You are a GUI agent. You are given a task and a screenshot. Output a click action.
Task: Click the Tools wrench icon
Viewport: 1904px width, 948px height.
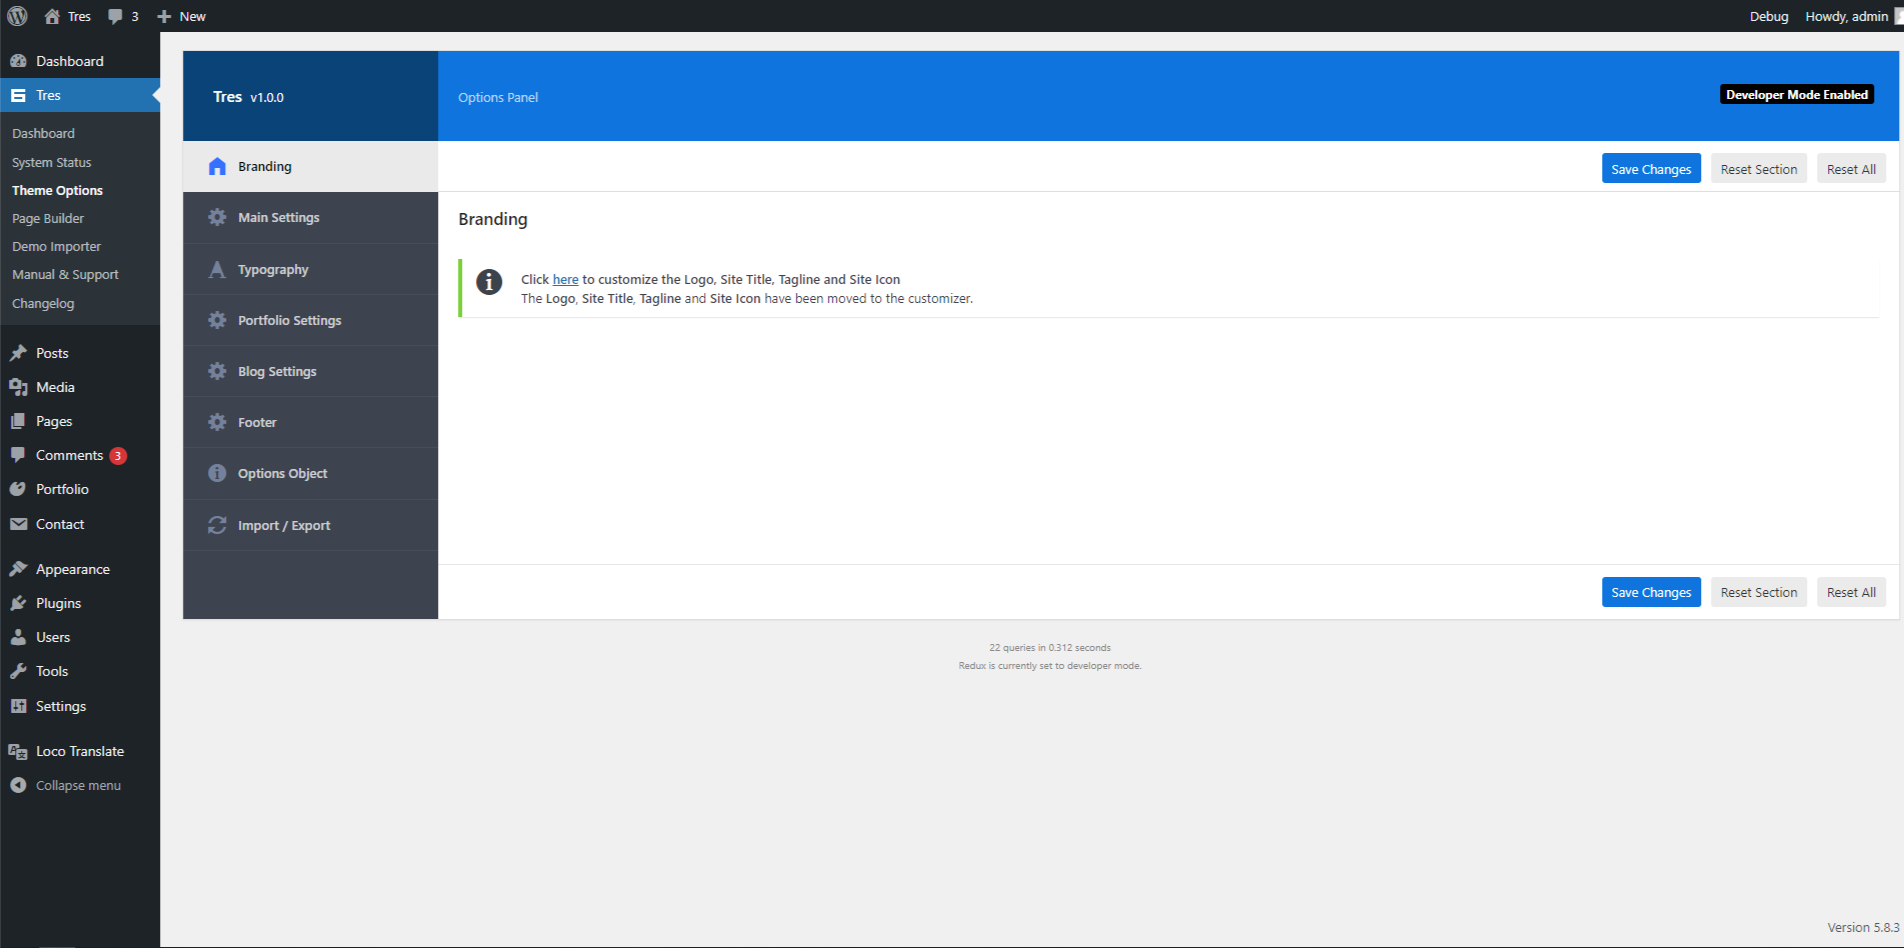click(18, 671)
